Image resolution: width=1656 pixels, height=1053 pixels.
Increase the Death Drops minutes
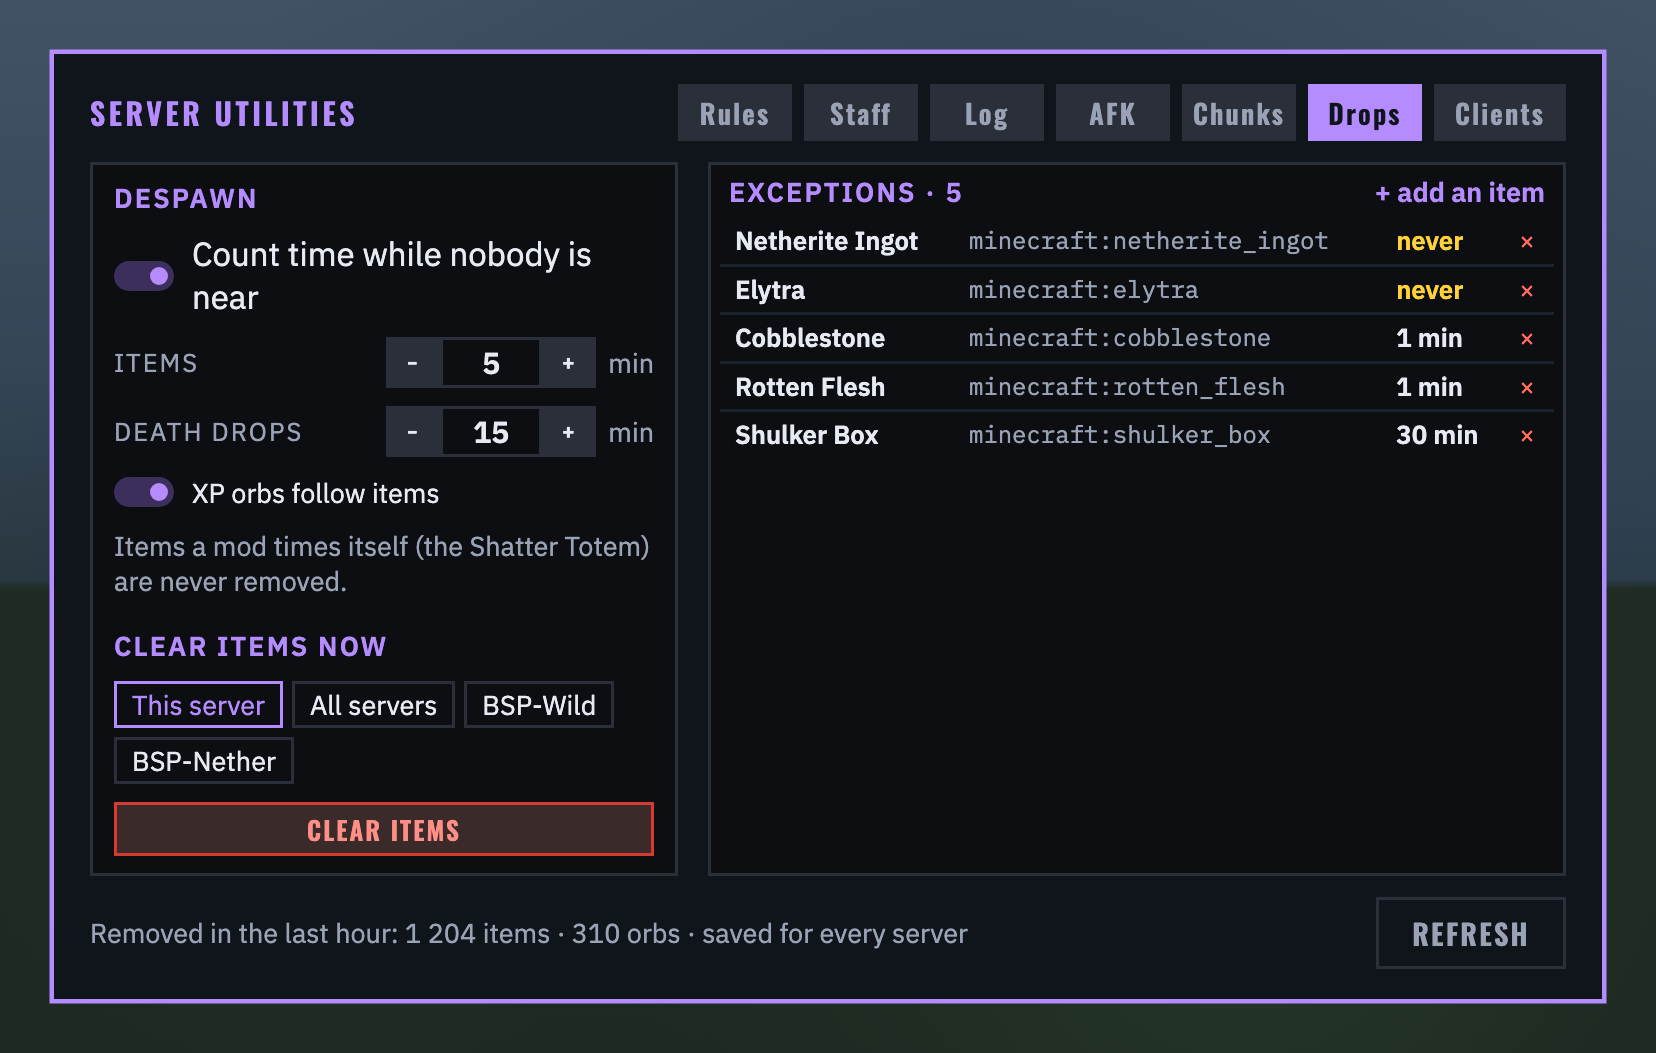[568, 432]
